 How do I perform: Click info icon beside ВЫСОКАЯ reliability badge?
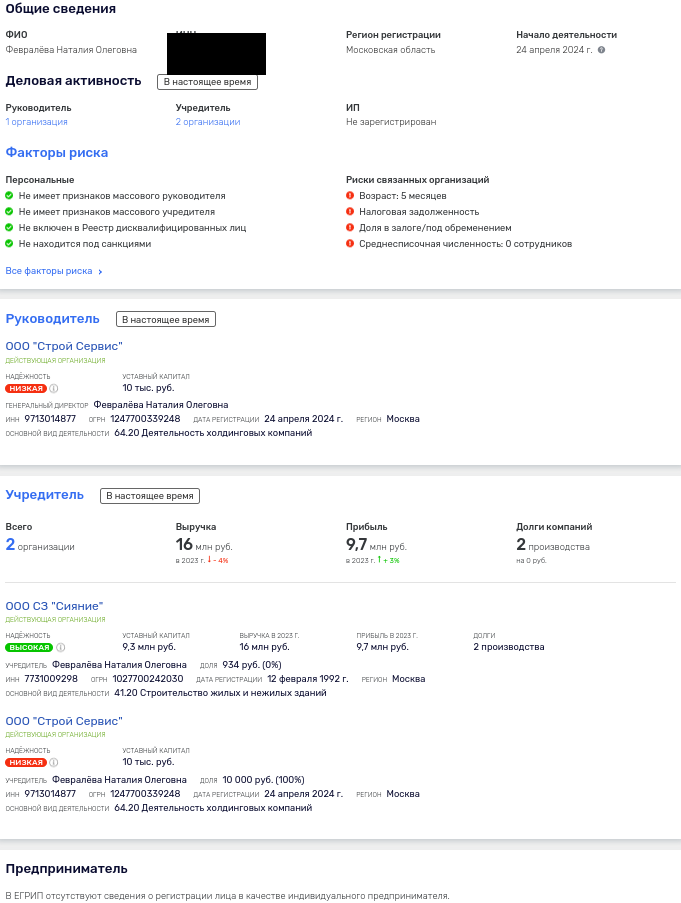click(x=60, y=647)
